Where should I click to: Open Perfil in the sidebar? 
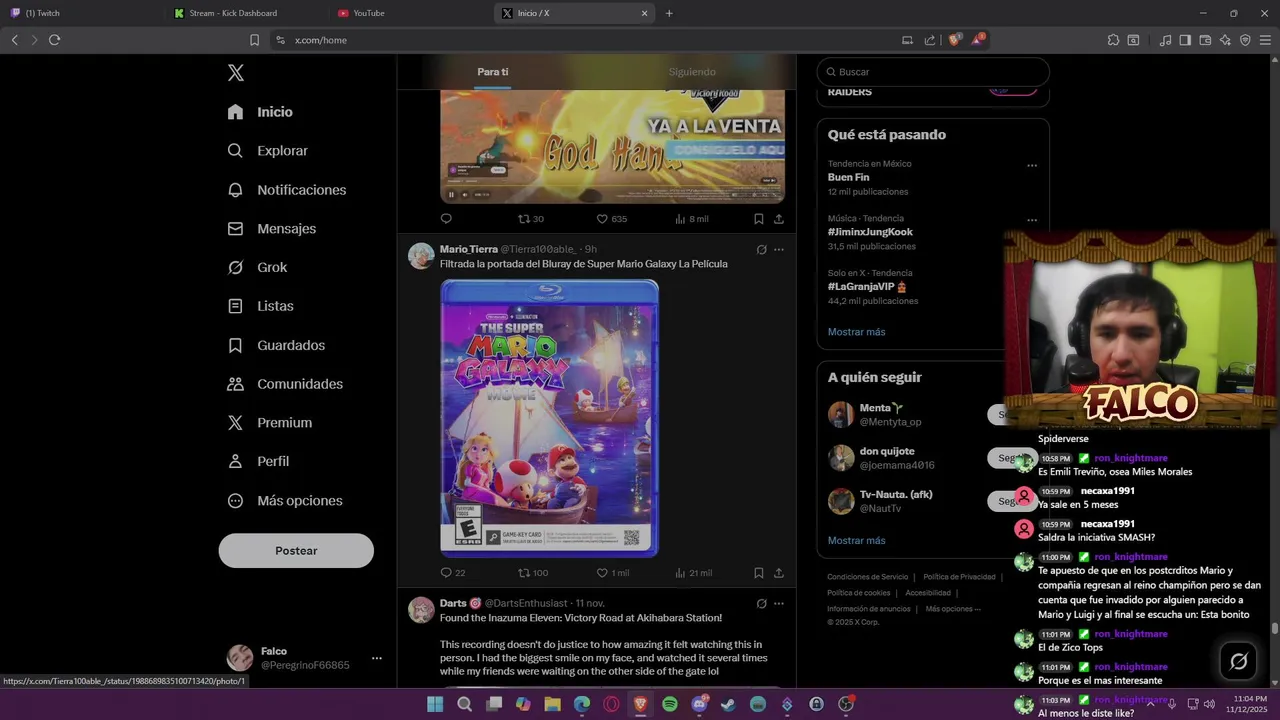[258, 461]
